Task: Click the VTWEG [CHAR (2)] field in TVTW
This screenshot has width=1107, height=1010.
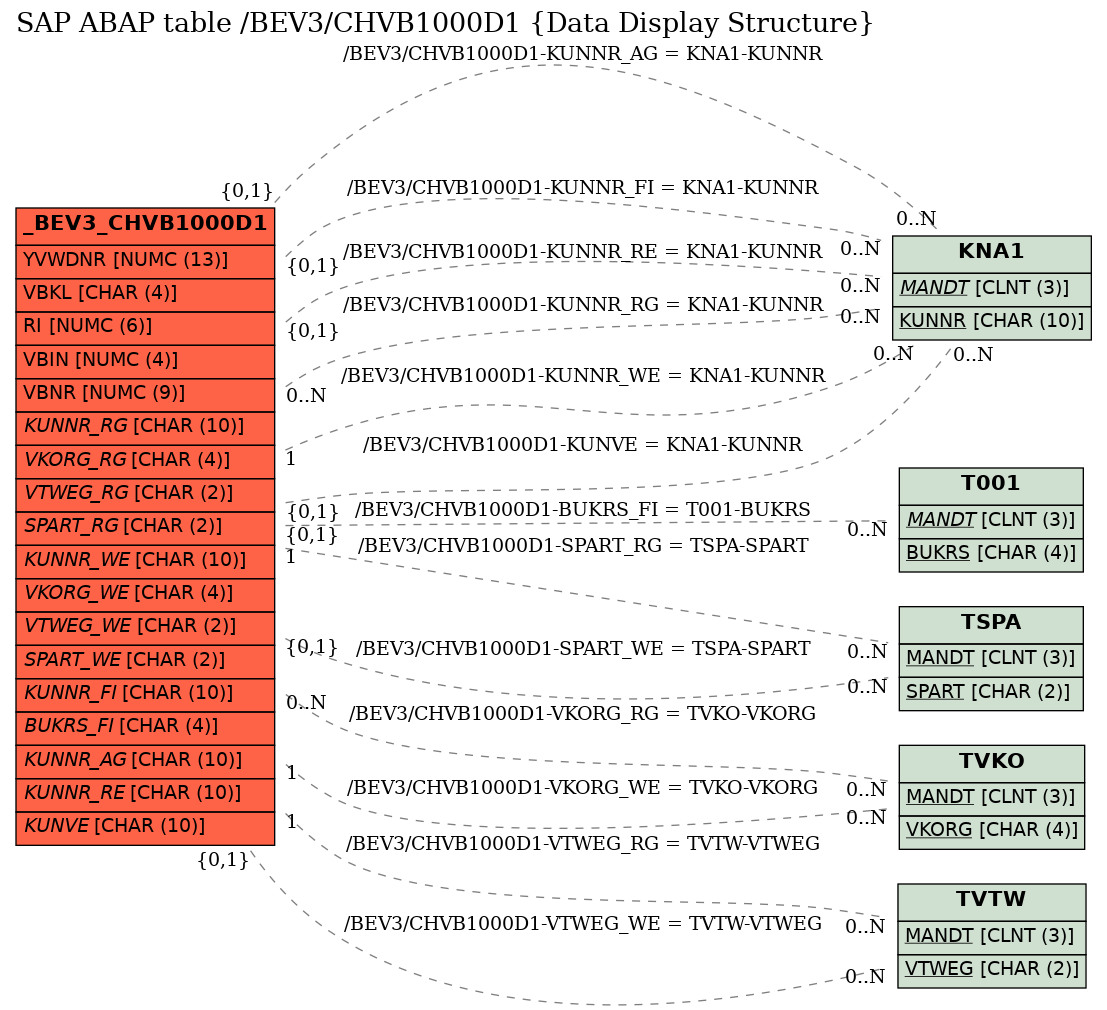Action: (991, 970)
